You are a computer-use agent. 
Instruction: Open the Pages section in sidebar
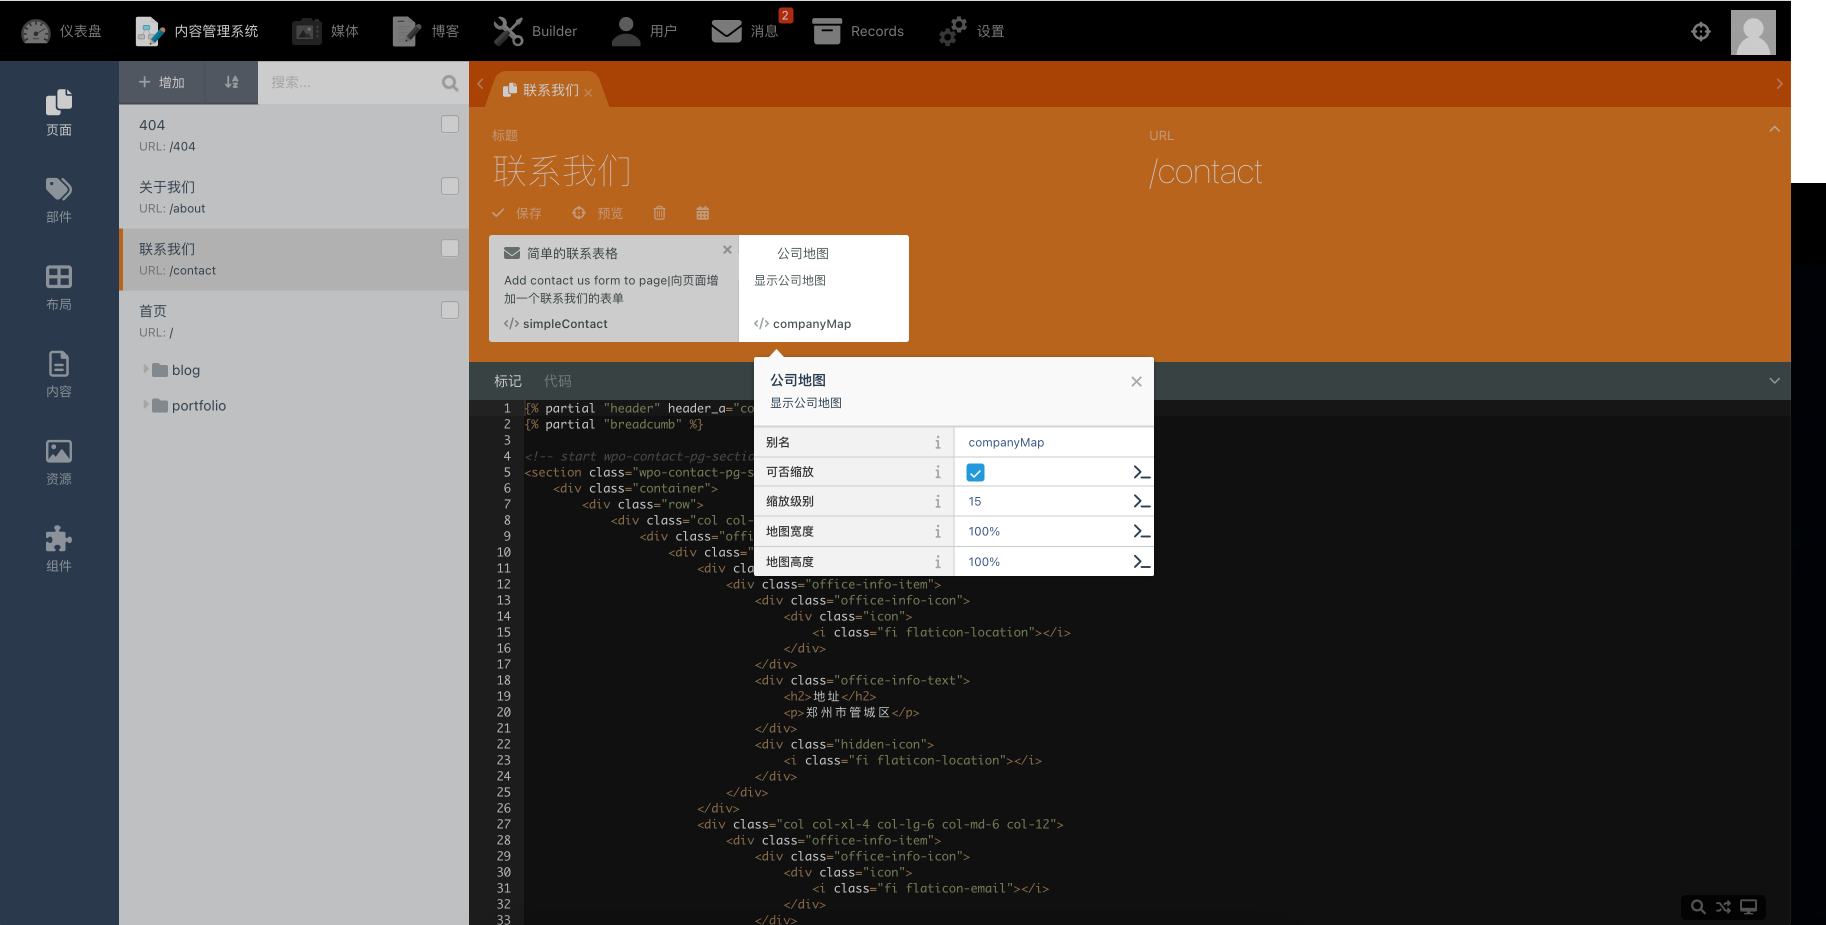[x=59, y=112]
